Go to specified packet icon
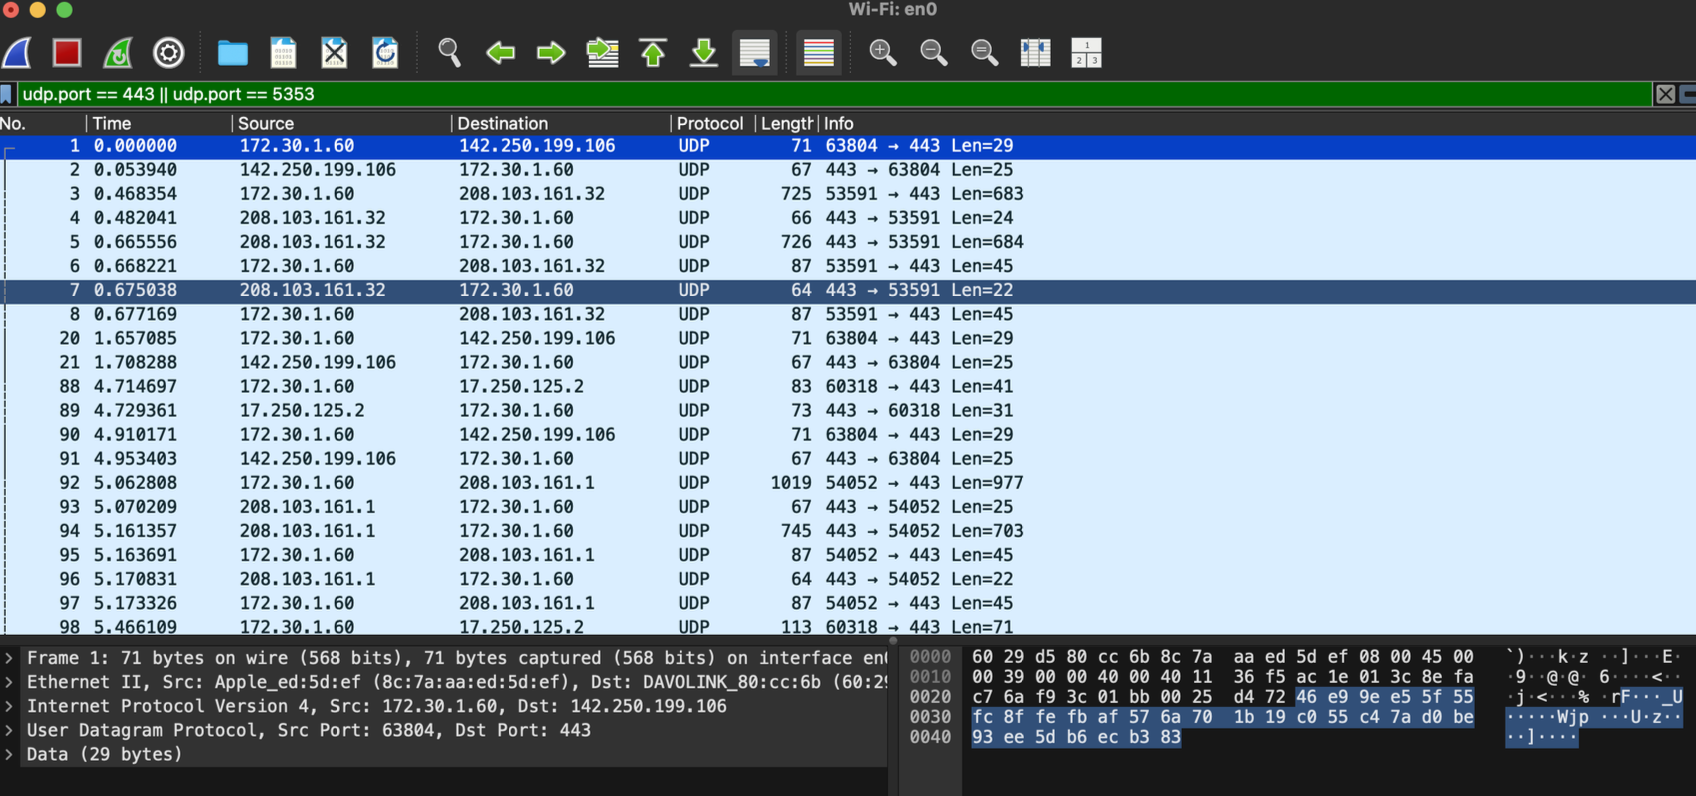 602,53
